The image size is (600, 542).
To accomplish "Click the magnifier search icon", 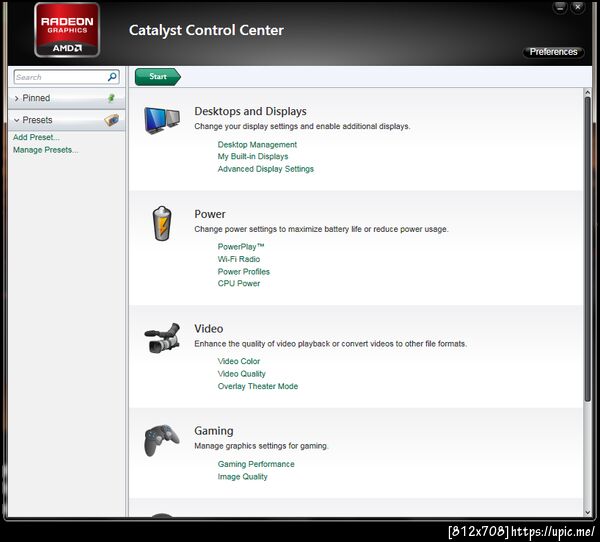I will point(112,77).
